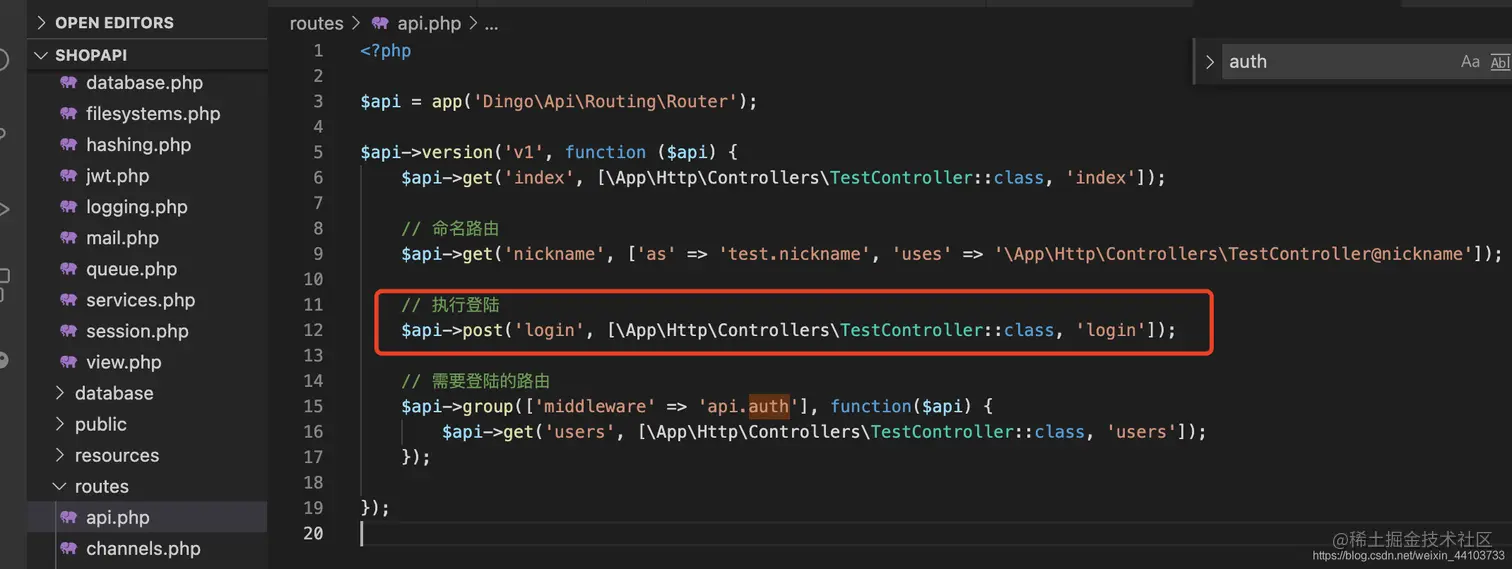This screenshot has width=1512, height=569.
Task: Click the closing '});' on line 19
Action: tap(375, 508)
